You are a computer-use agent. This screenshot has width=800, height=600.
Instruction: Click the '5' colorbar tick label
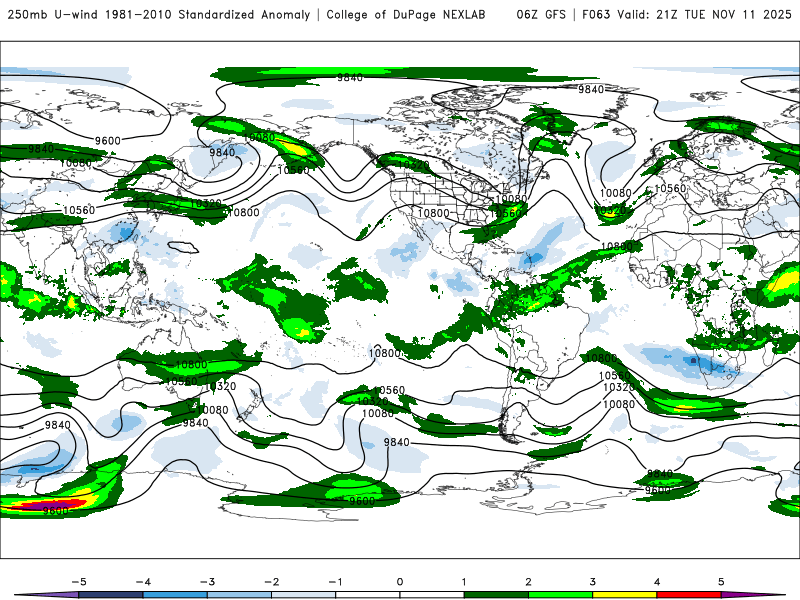[721, 582]
